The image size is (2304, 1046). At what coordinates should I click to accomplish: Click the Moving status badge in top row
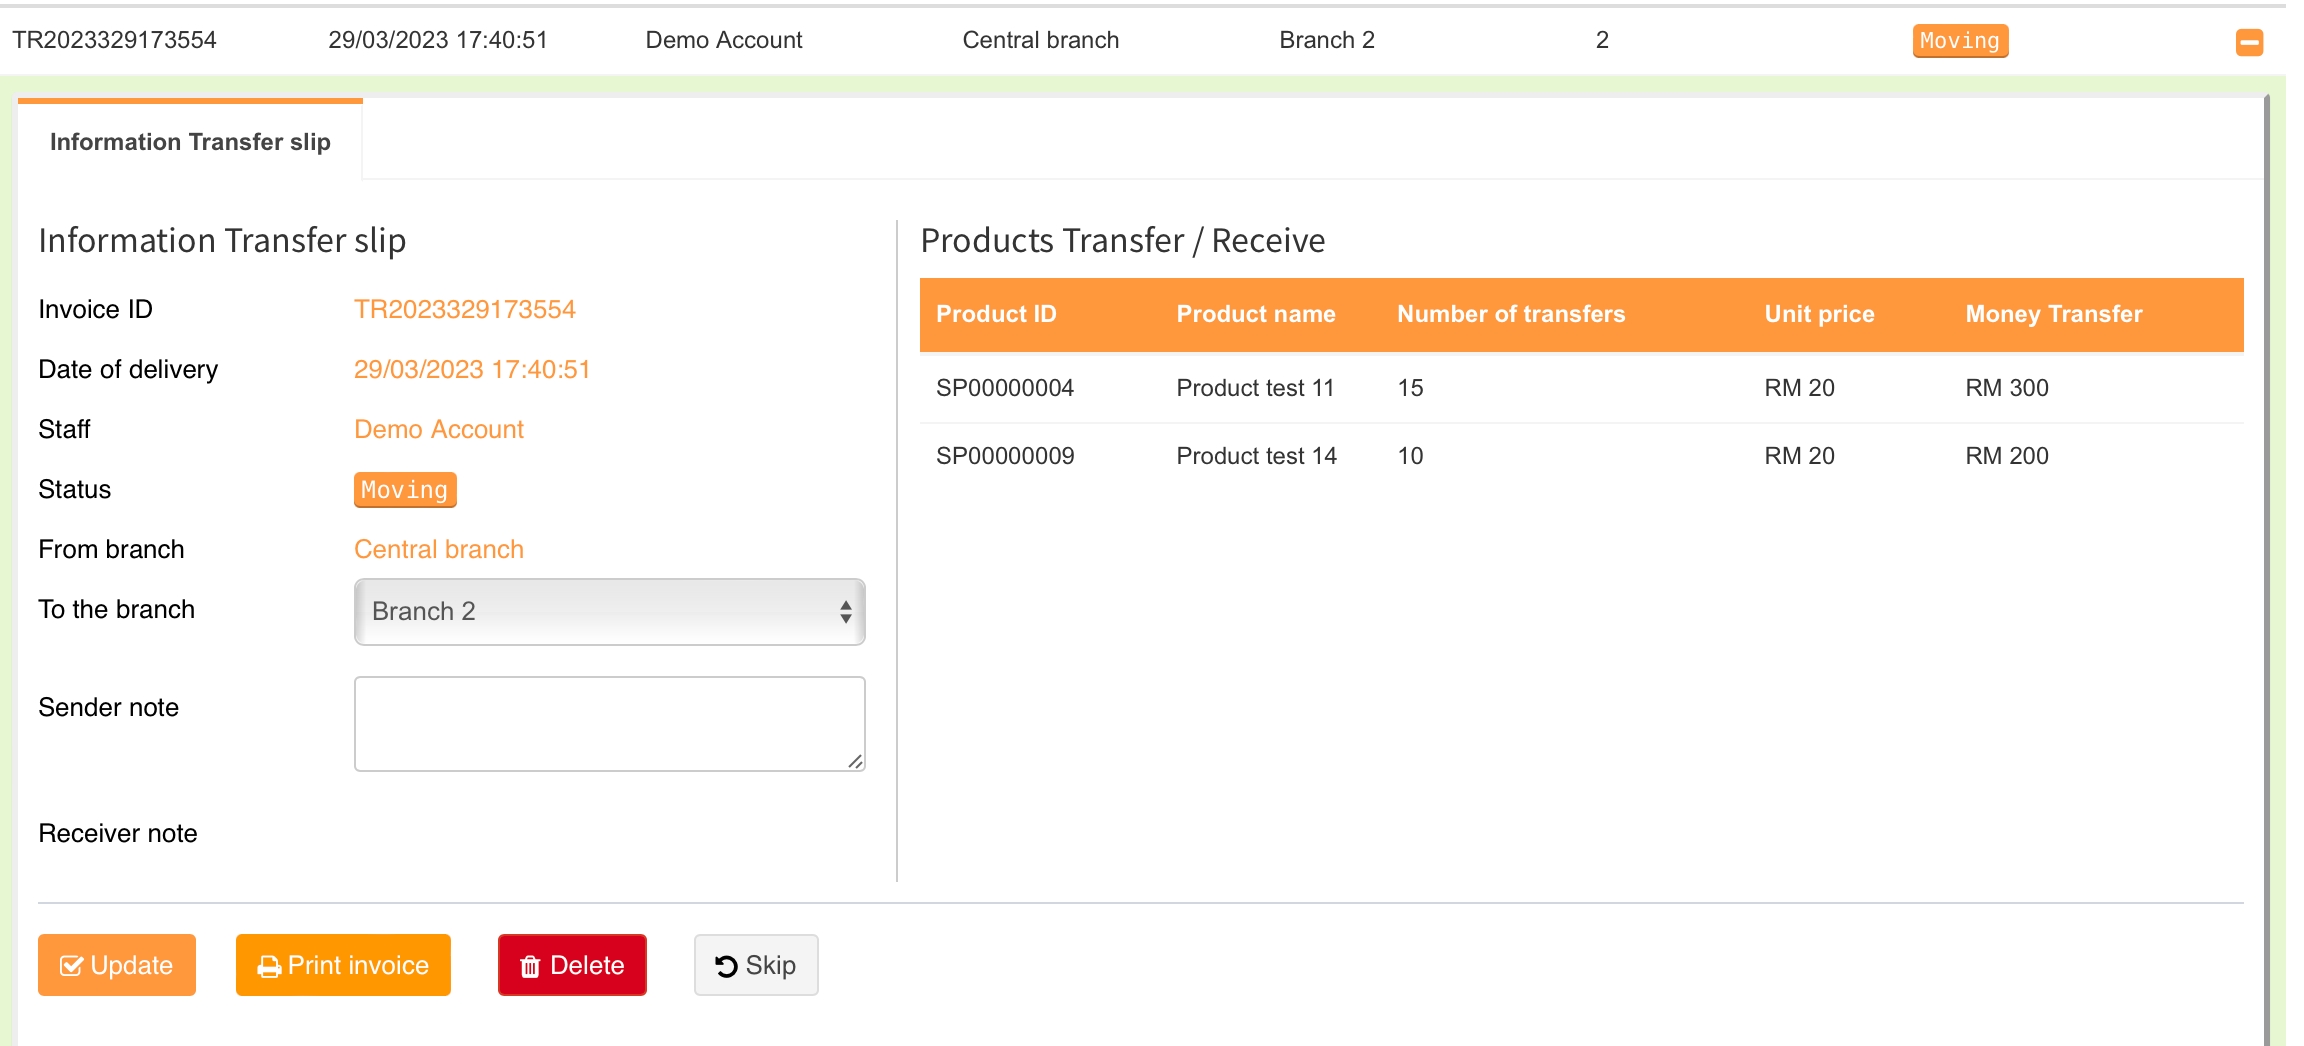coord(1959,41)
